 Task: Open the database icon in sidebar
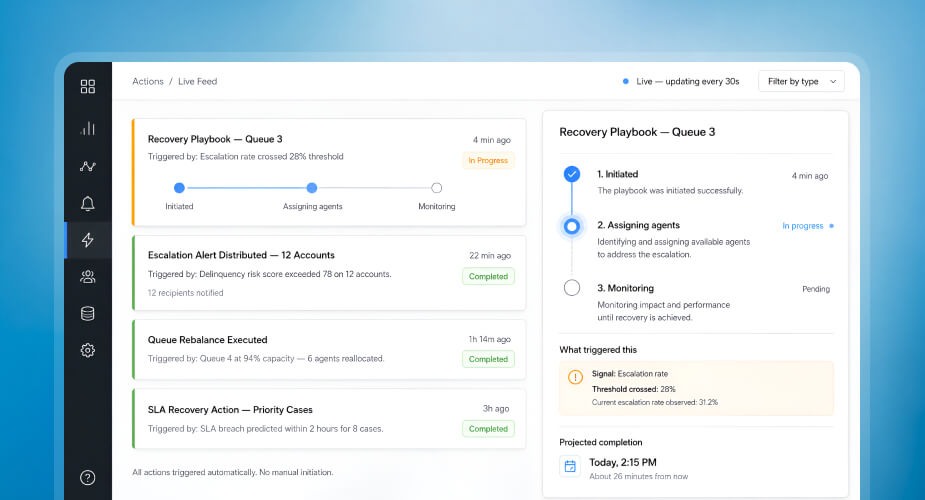tap(87, 314)
